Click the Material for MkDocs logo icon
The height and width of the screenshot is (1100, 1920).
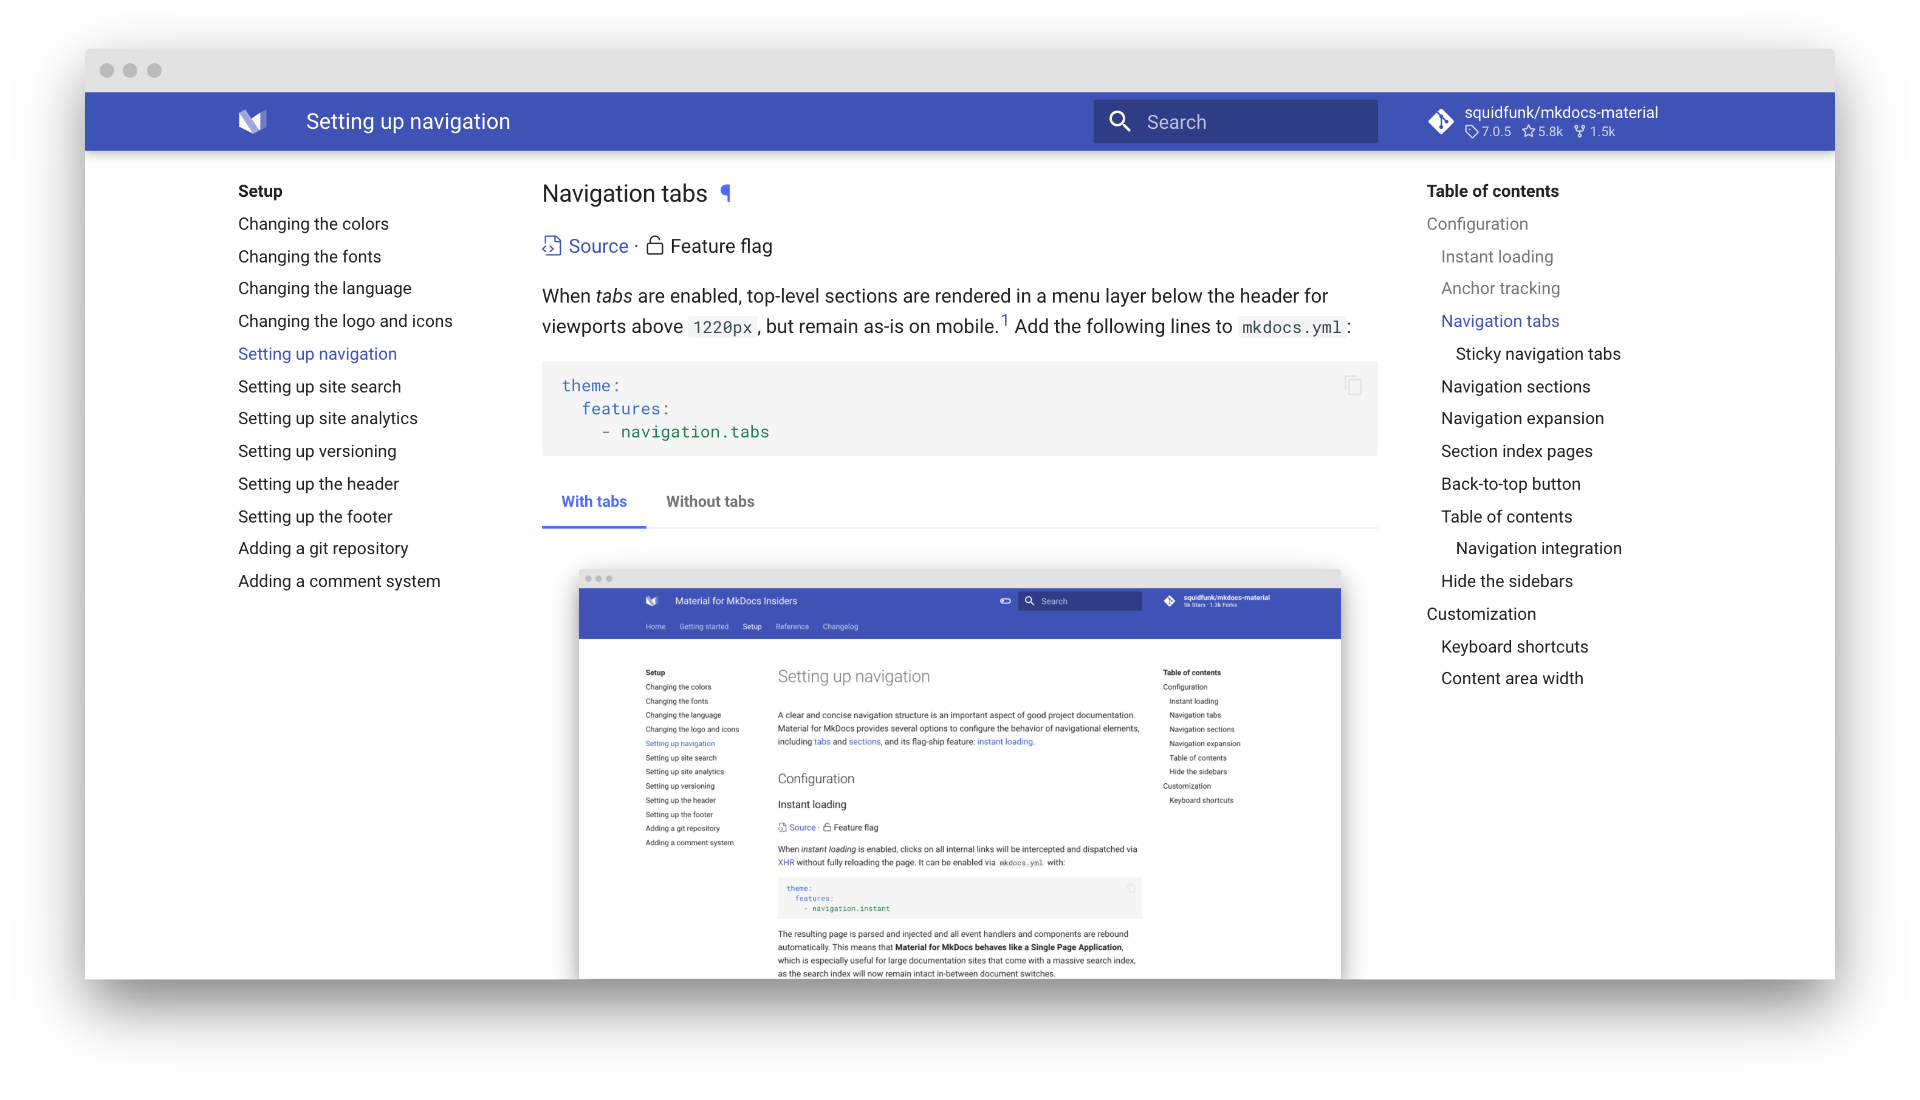point(252,122)
